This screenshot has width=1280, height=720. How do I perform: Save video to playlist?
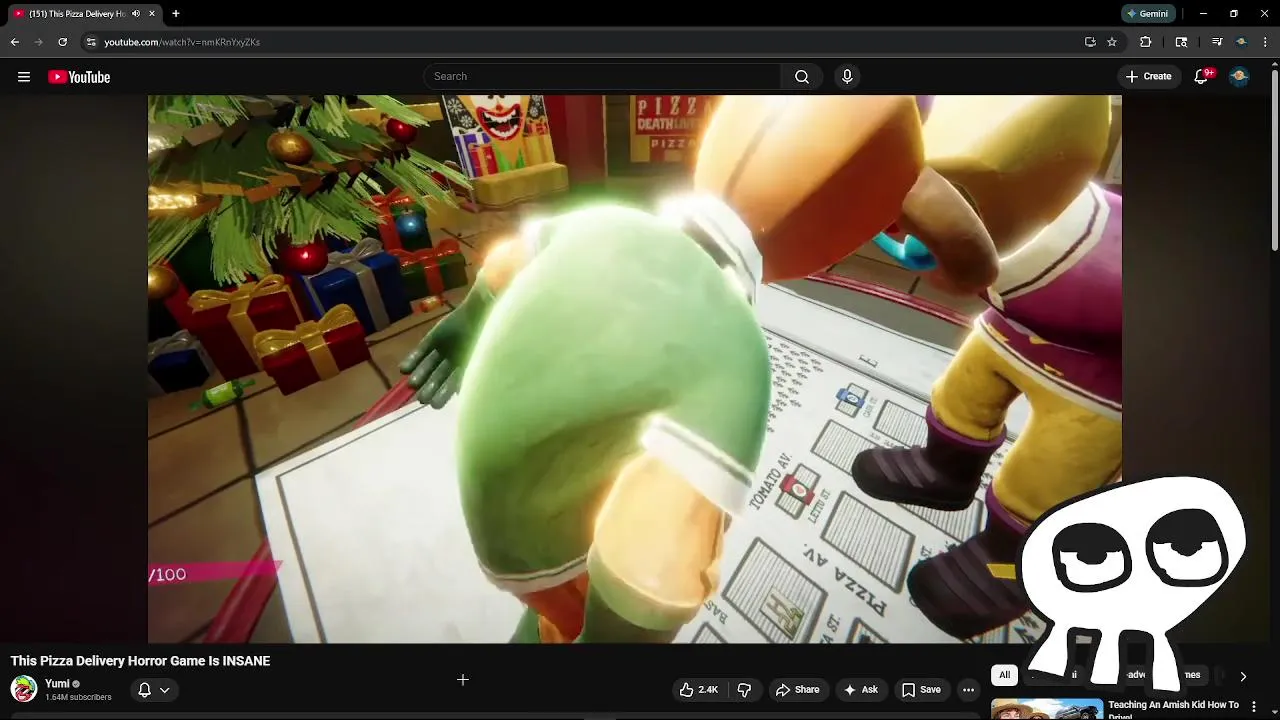pyautogui.click(x=921, y=690)
